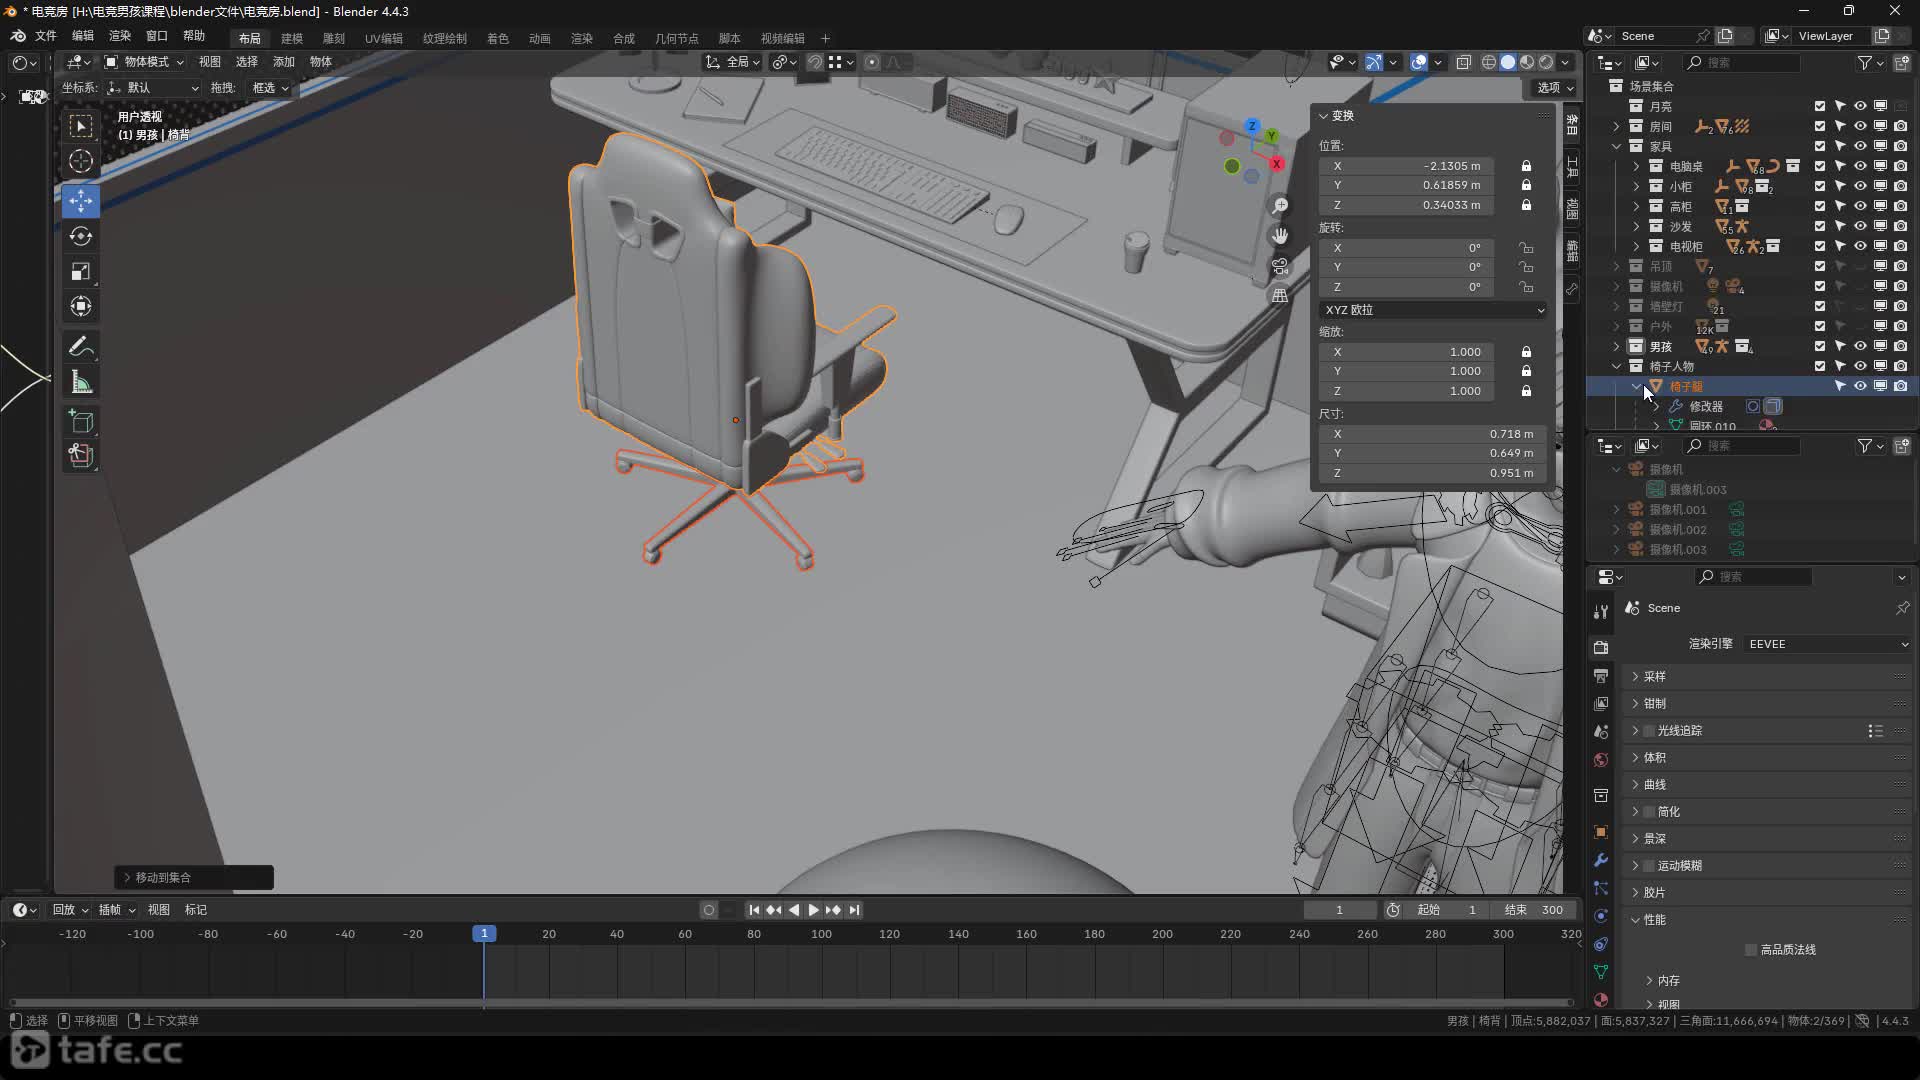Select the Scale tool
This screenshot has height=1080, width=1920.
[x=81, y=272]
